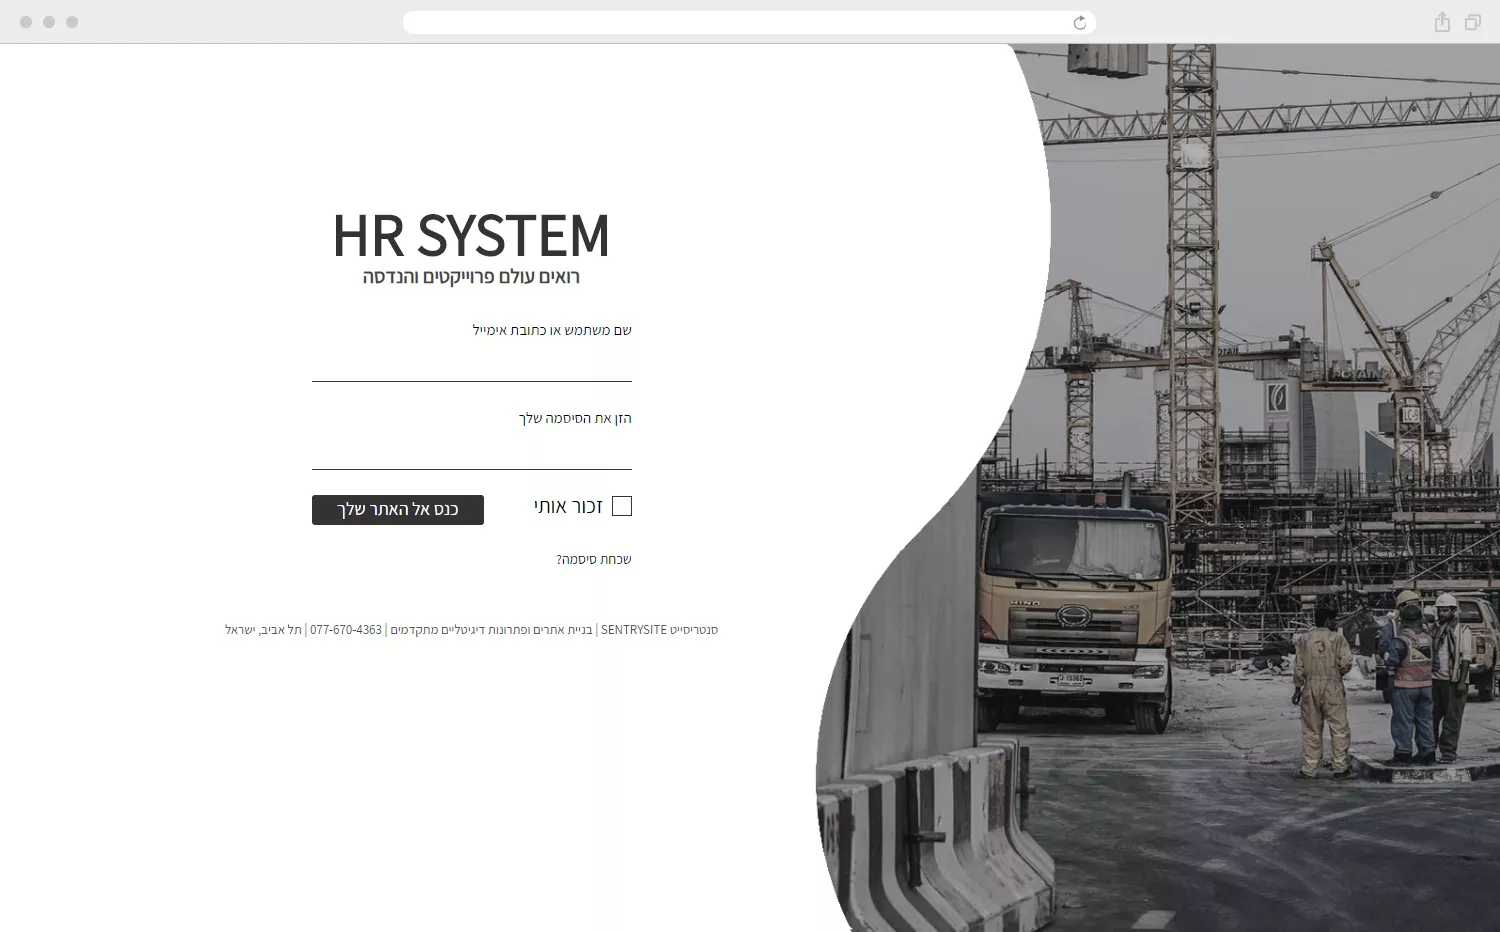Click the הזן את הסיסמה שלך label
This screenshot has width=1500, height=932.
[575, 418]
